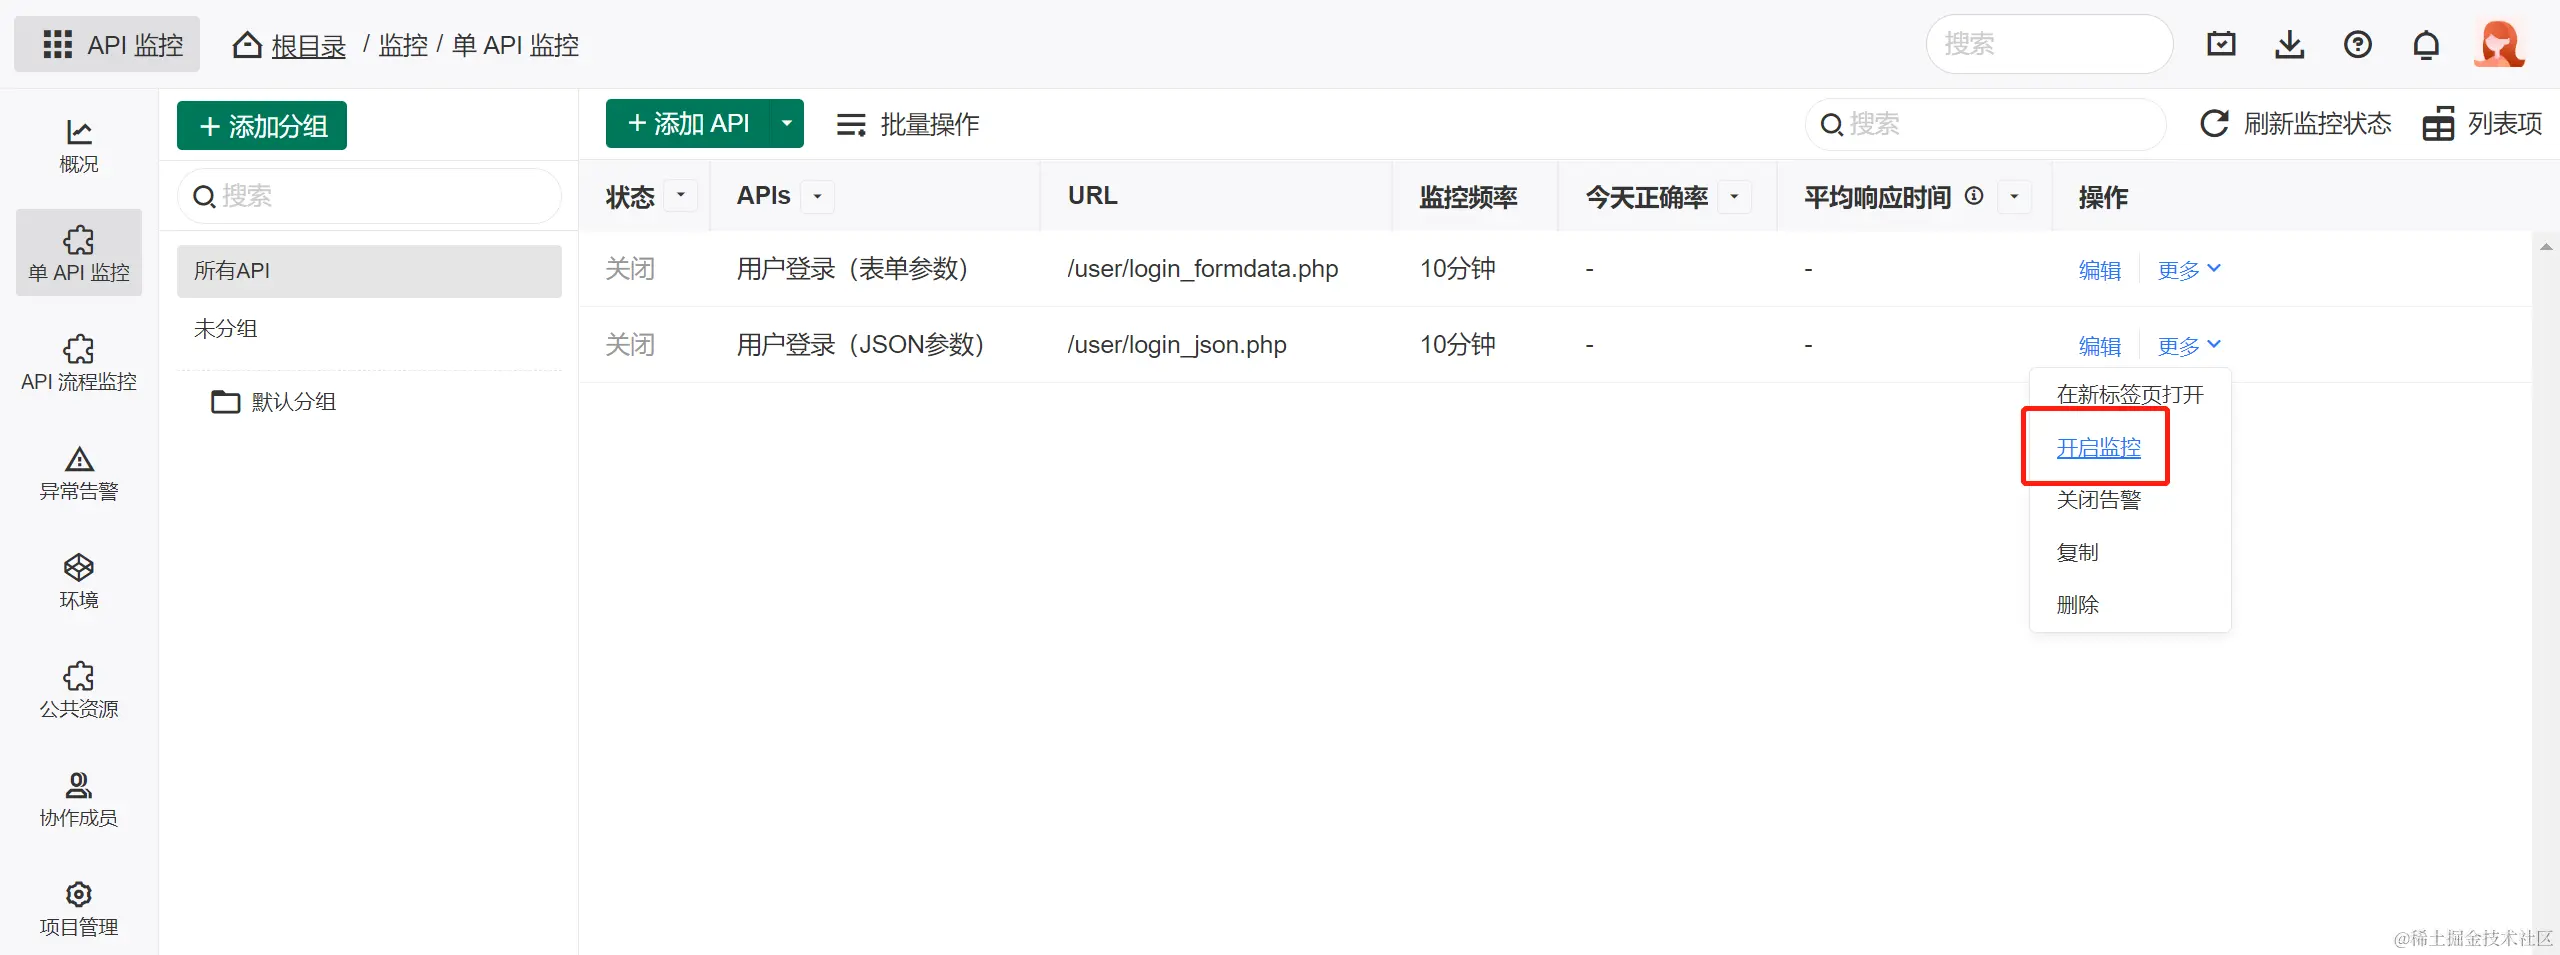This screenshot has width=2560, height=955.
Task: Expand 更多 for 用户登录（表单参数）
Action: tap(2189, 270)
